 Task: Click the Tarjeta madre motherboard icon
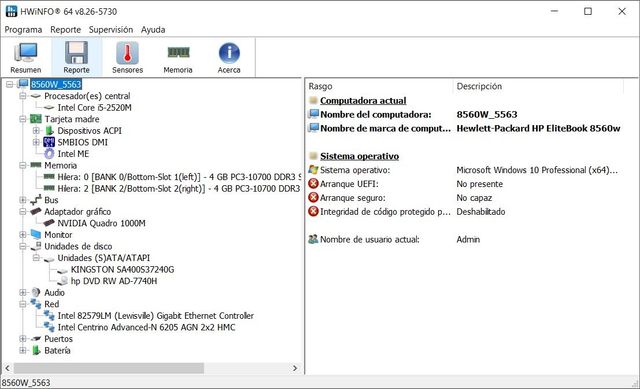36,119
